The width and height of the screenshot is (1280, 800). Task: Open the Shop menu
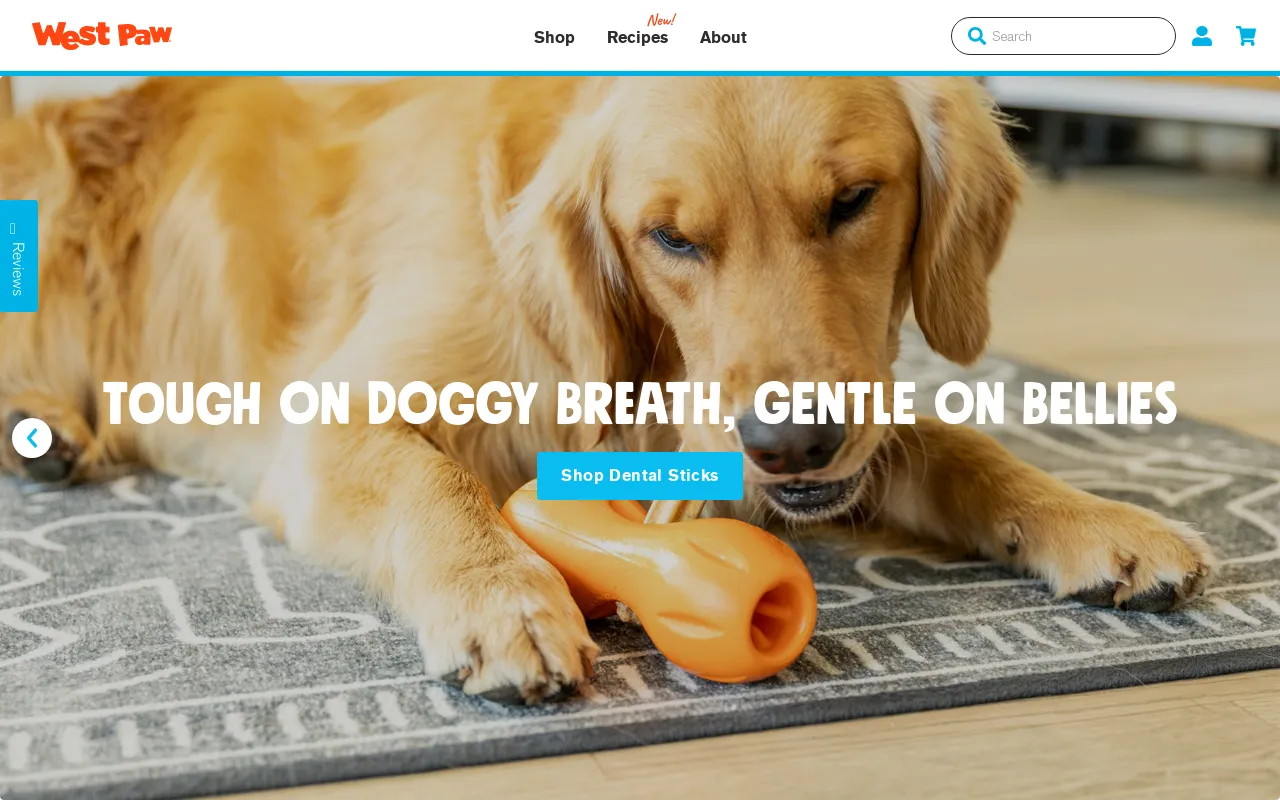click(x=554, y=37)
